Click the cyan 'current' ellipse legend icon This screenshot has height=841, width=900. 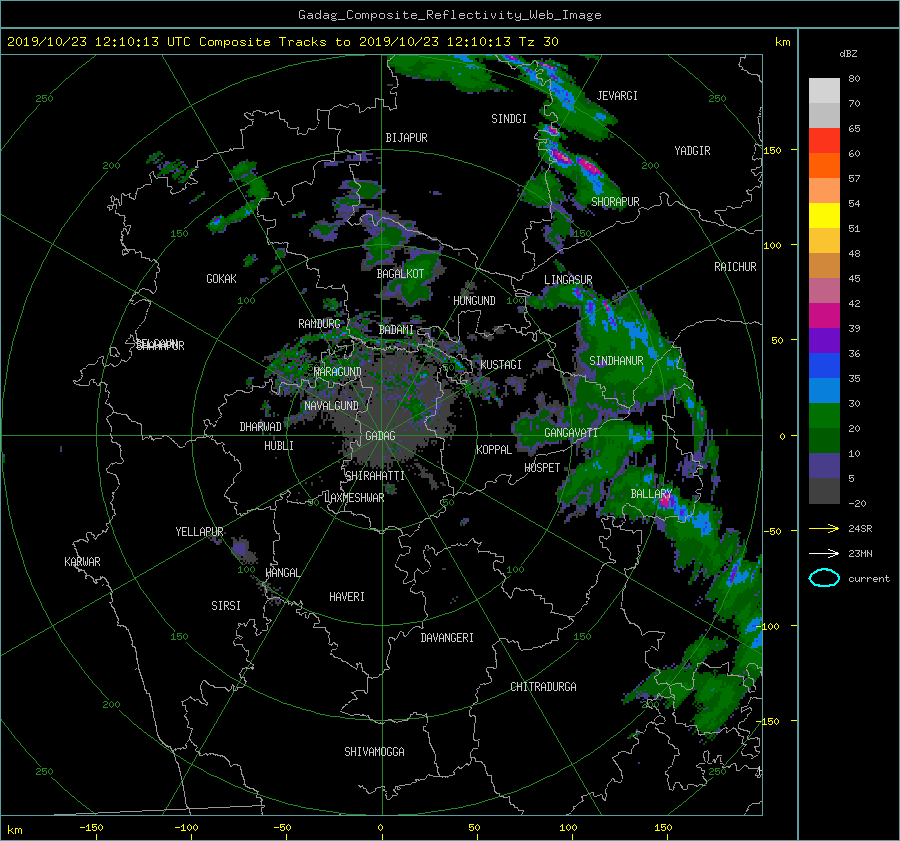click(x=824, y=578)
